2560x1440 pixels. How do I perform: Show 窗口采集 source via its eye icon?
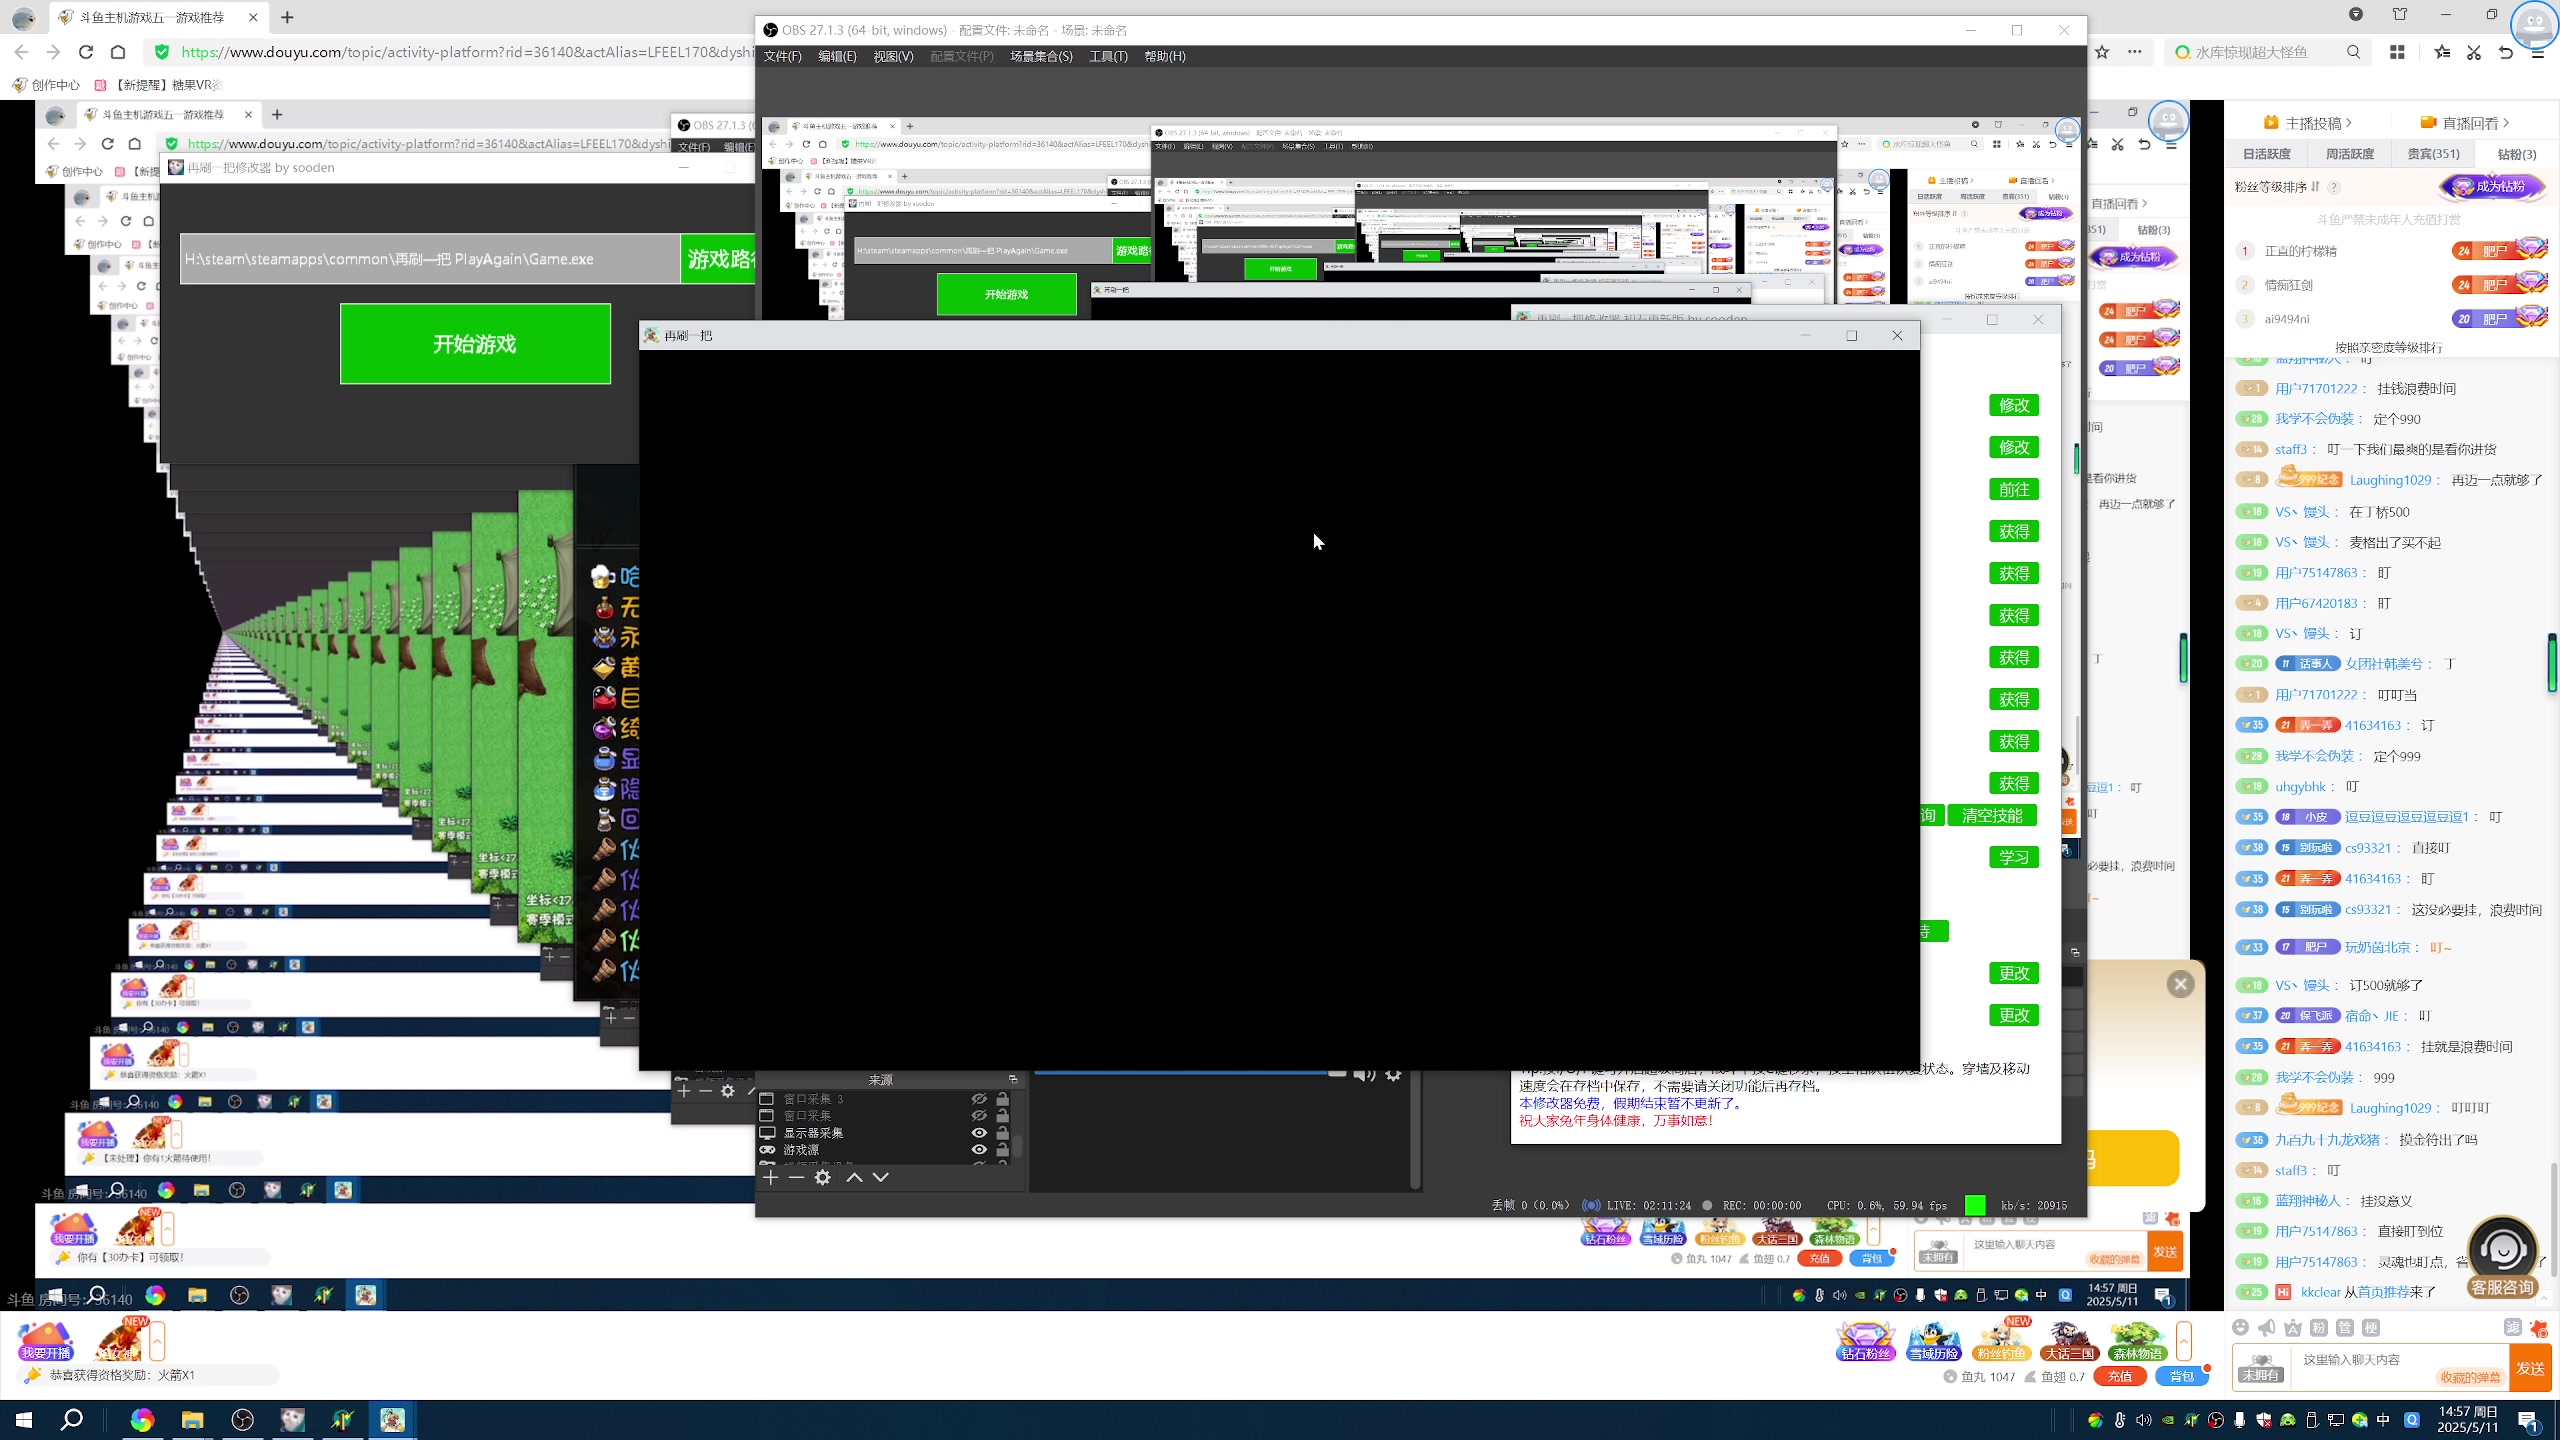pyautogui.click(x=979, y=1116)
